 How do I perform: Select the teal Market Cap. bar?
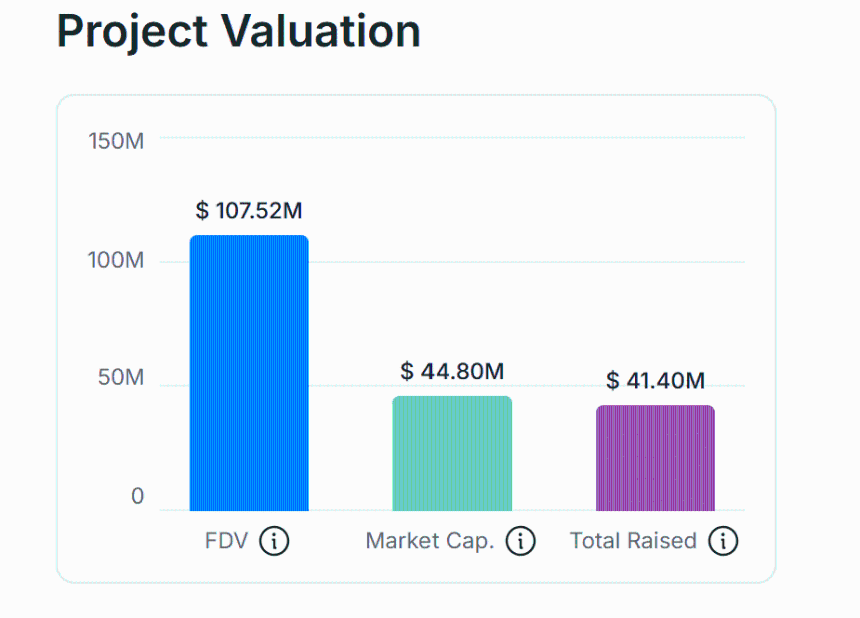(452, 453)
